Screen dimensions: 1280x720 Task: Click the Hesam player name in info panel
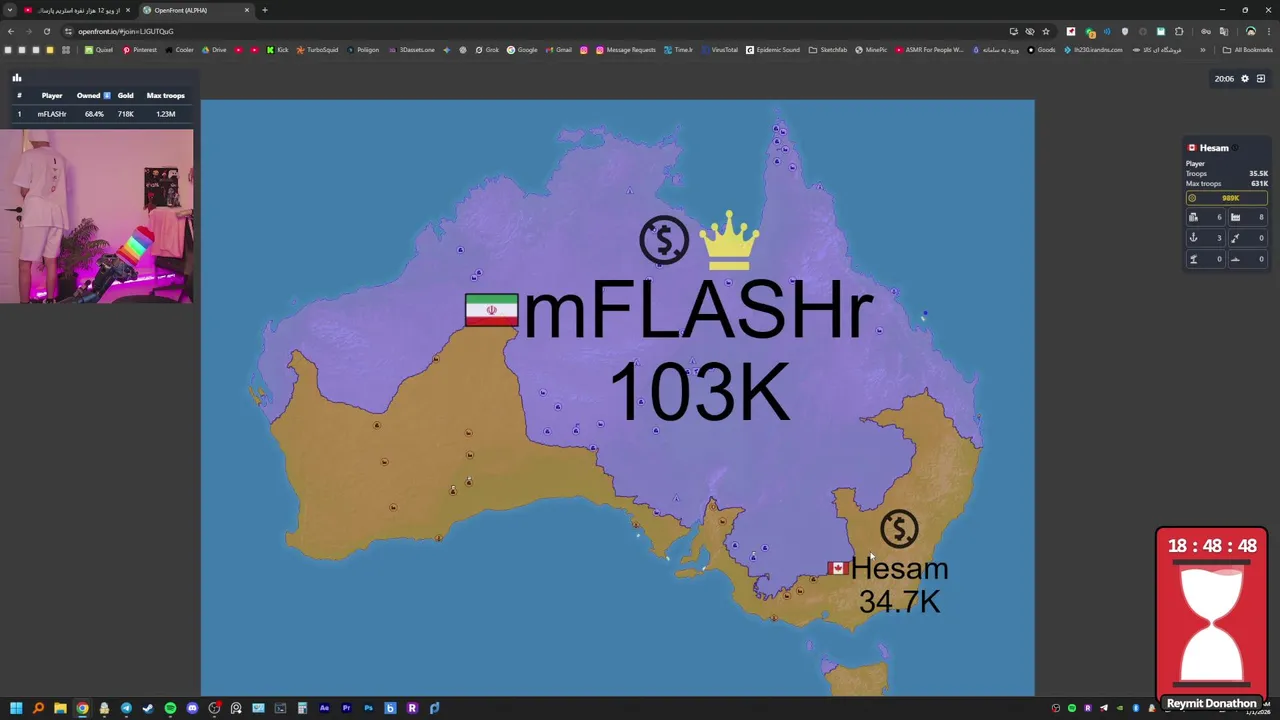1214,148
